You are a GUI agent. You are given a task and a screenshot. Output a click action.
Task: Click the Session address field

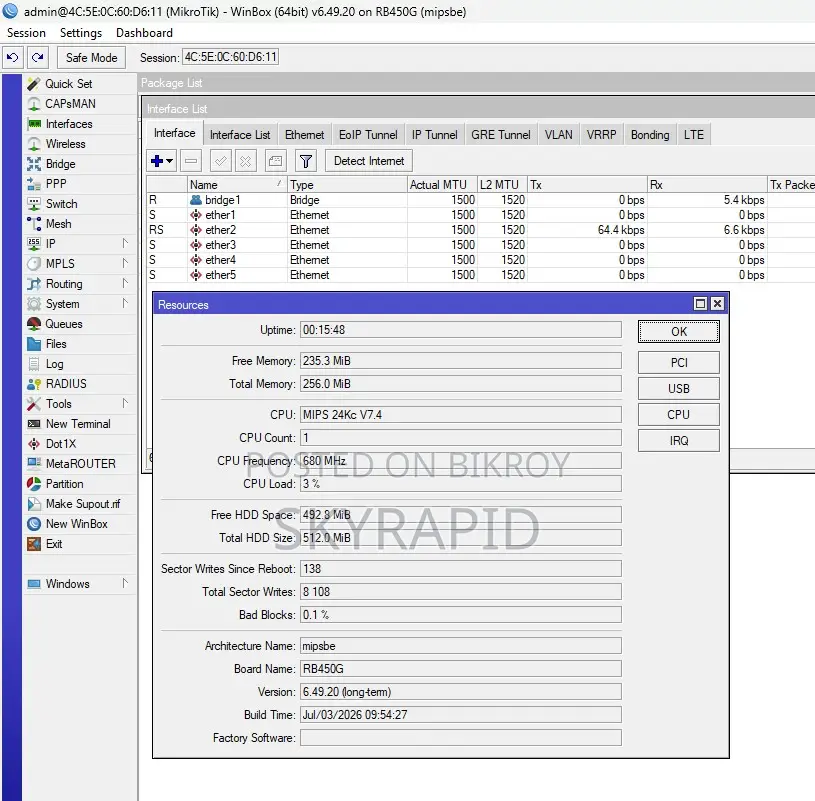(x=230, y=57)
